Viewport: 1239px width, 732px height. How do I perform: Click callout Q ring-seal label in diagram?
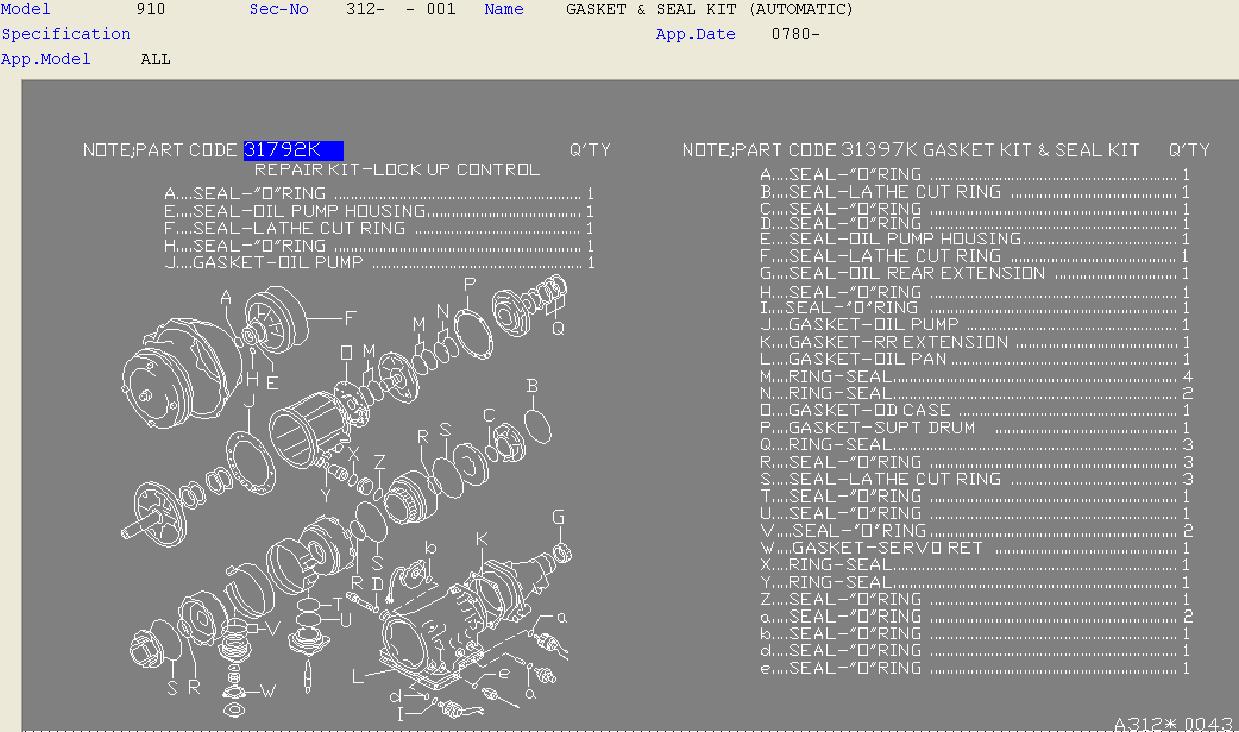click(558, 327)
